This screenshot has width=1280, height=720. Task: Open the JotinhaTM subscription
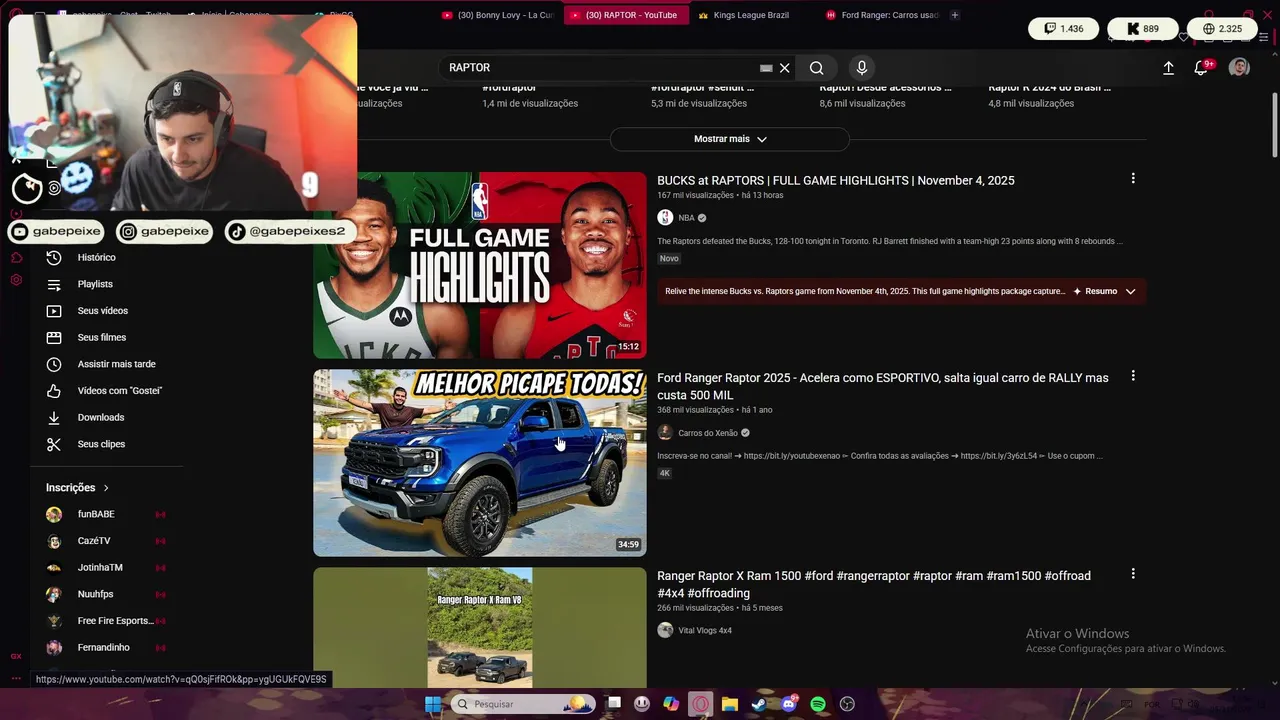pos(106,568)
